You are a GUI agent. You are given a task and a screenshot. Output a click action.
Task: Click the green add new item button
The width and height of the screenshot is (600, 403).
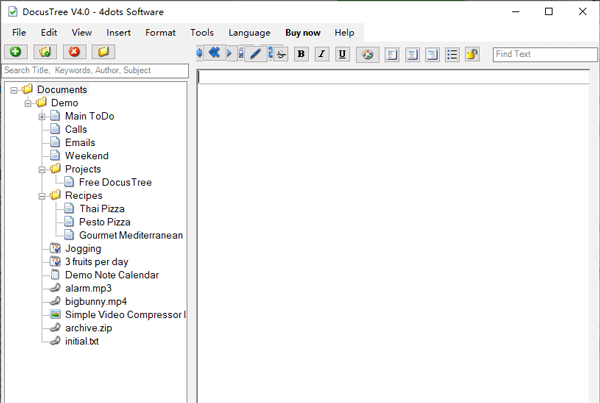click(x=16, y=52)
